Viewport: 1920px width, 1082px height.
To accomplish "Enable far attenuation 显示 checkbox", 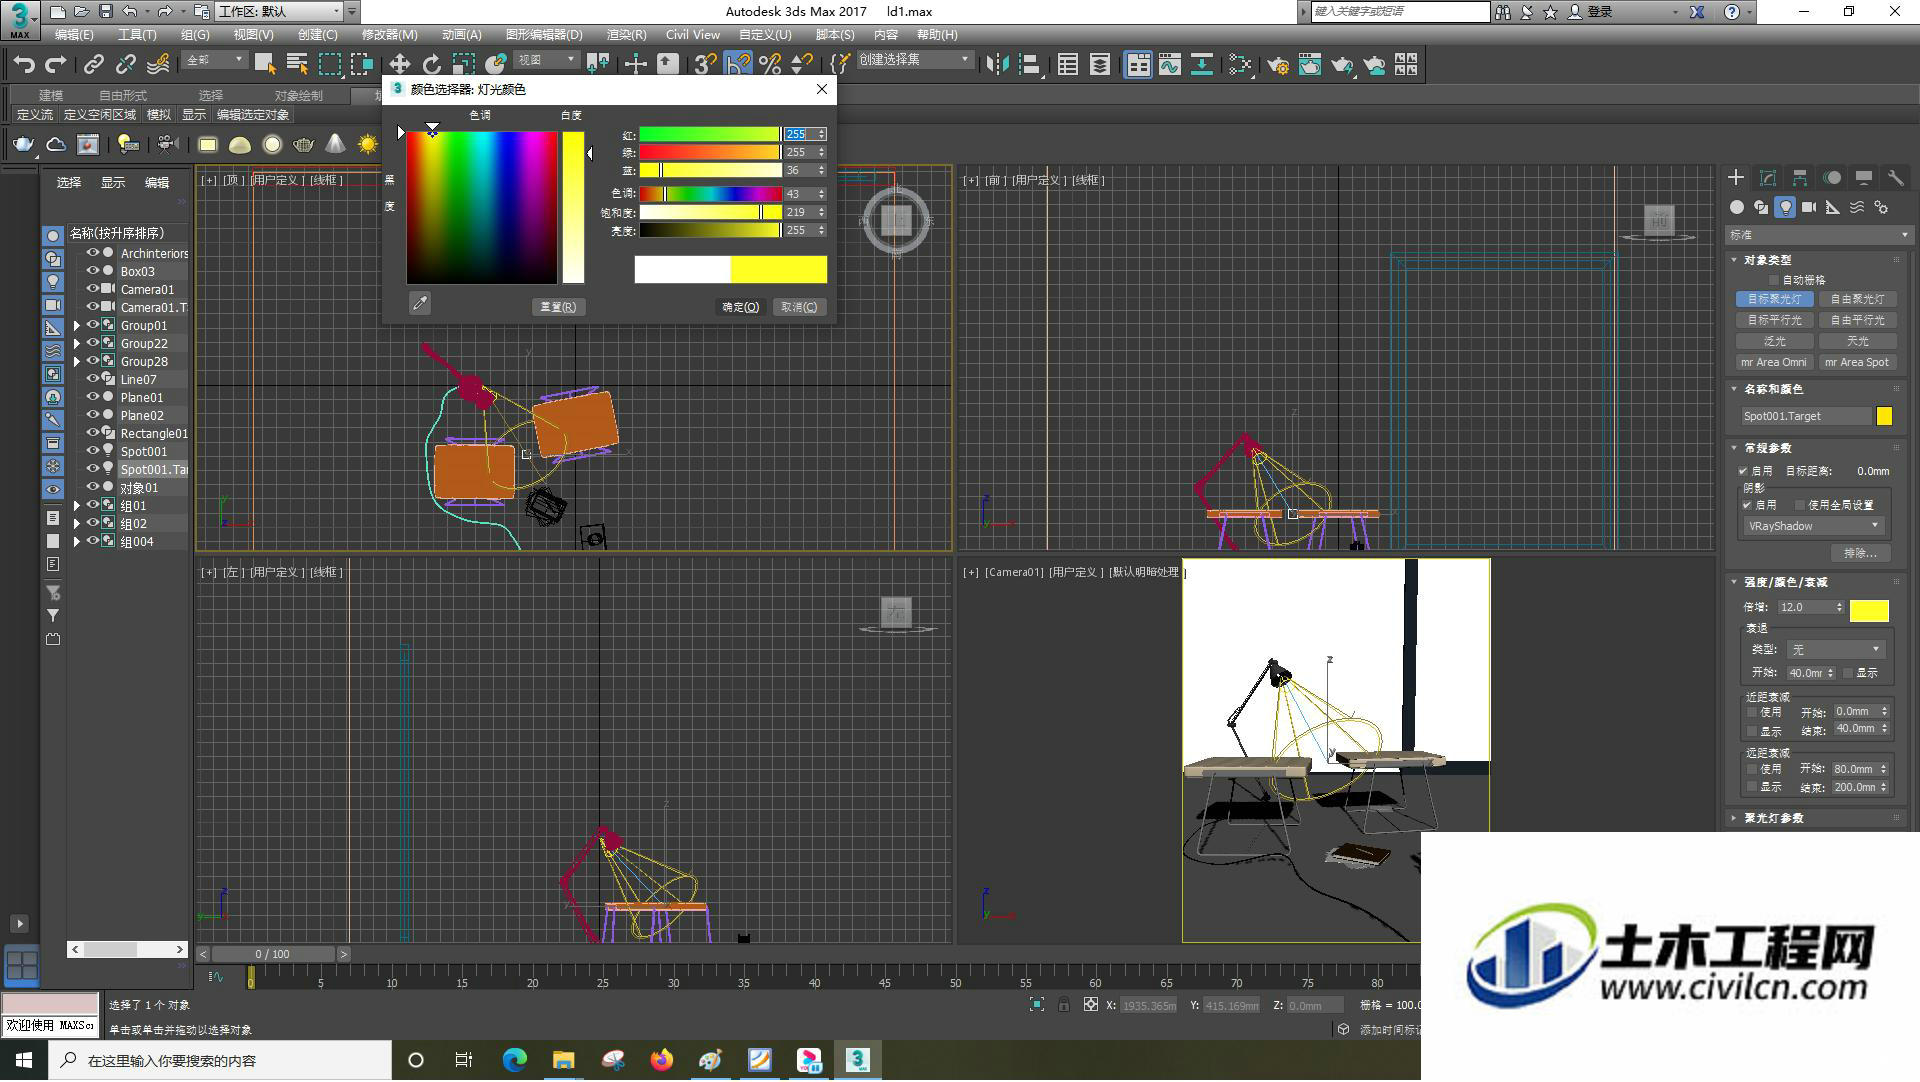I will tap(1752, 788).
